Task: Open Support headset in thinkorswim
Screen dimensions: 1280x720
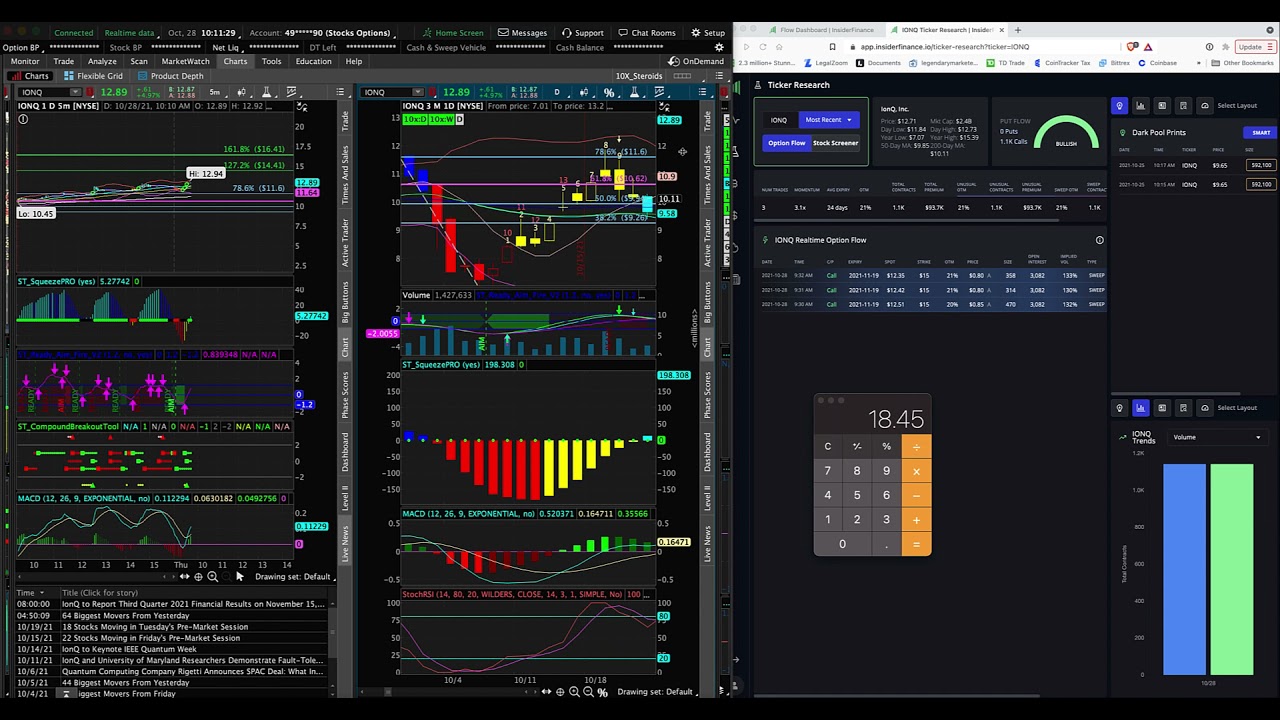Action: [582, 33]
